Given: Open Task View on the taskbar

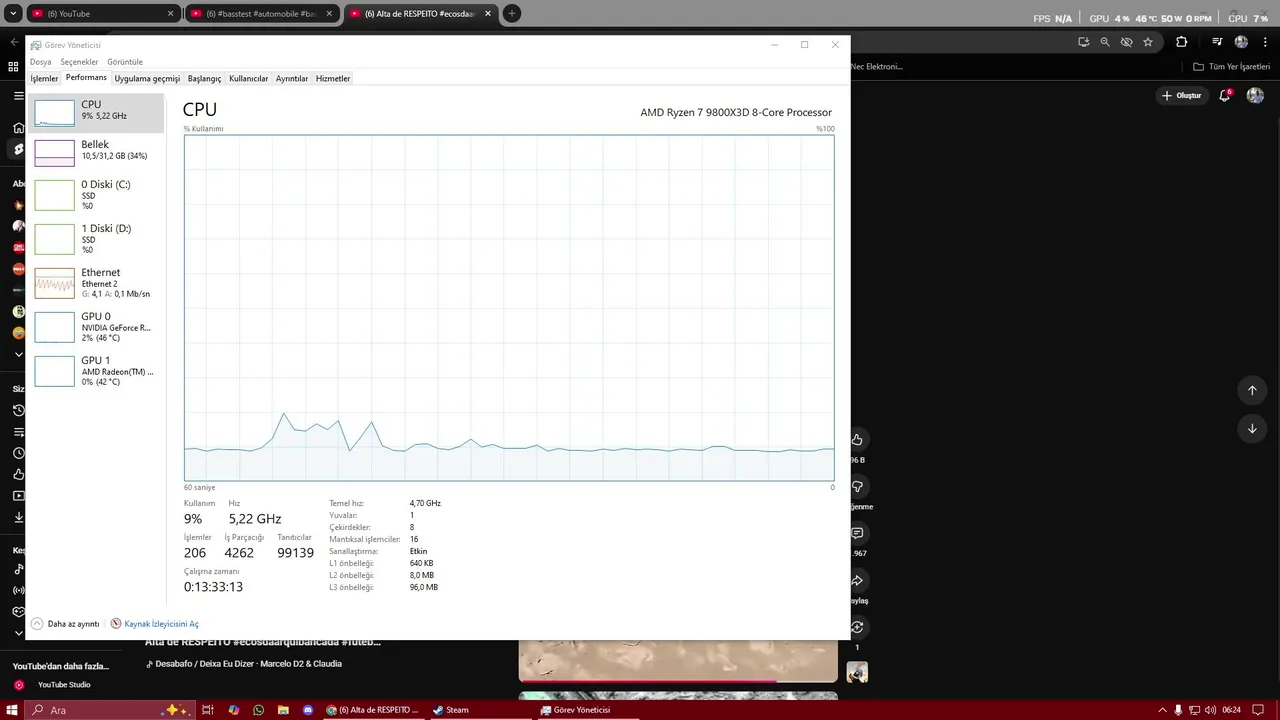Looking at the screenshot, I should tap(208, 710).
